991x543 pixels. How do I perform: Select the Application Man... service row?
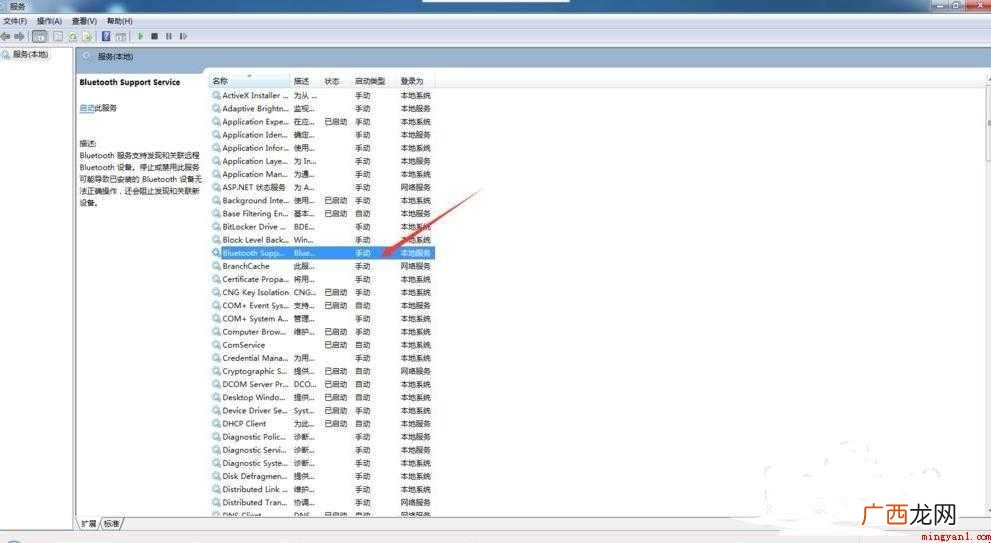click(322, 174)
